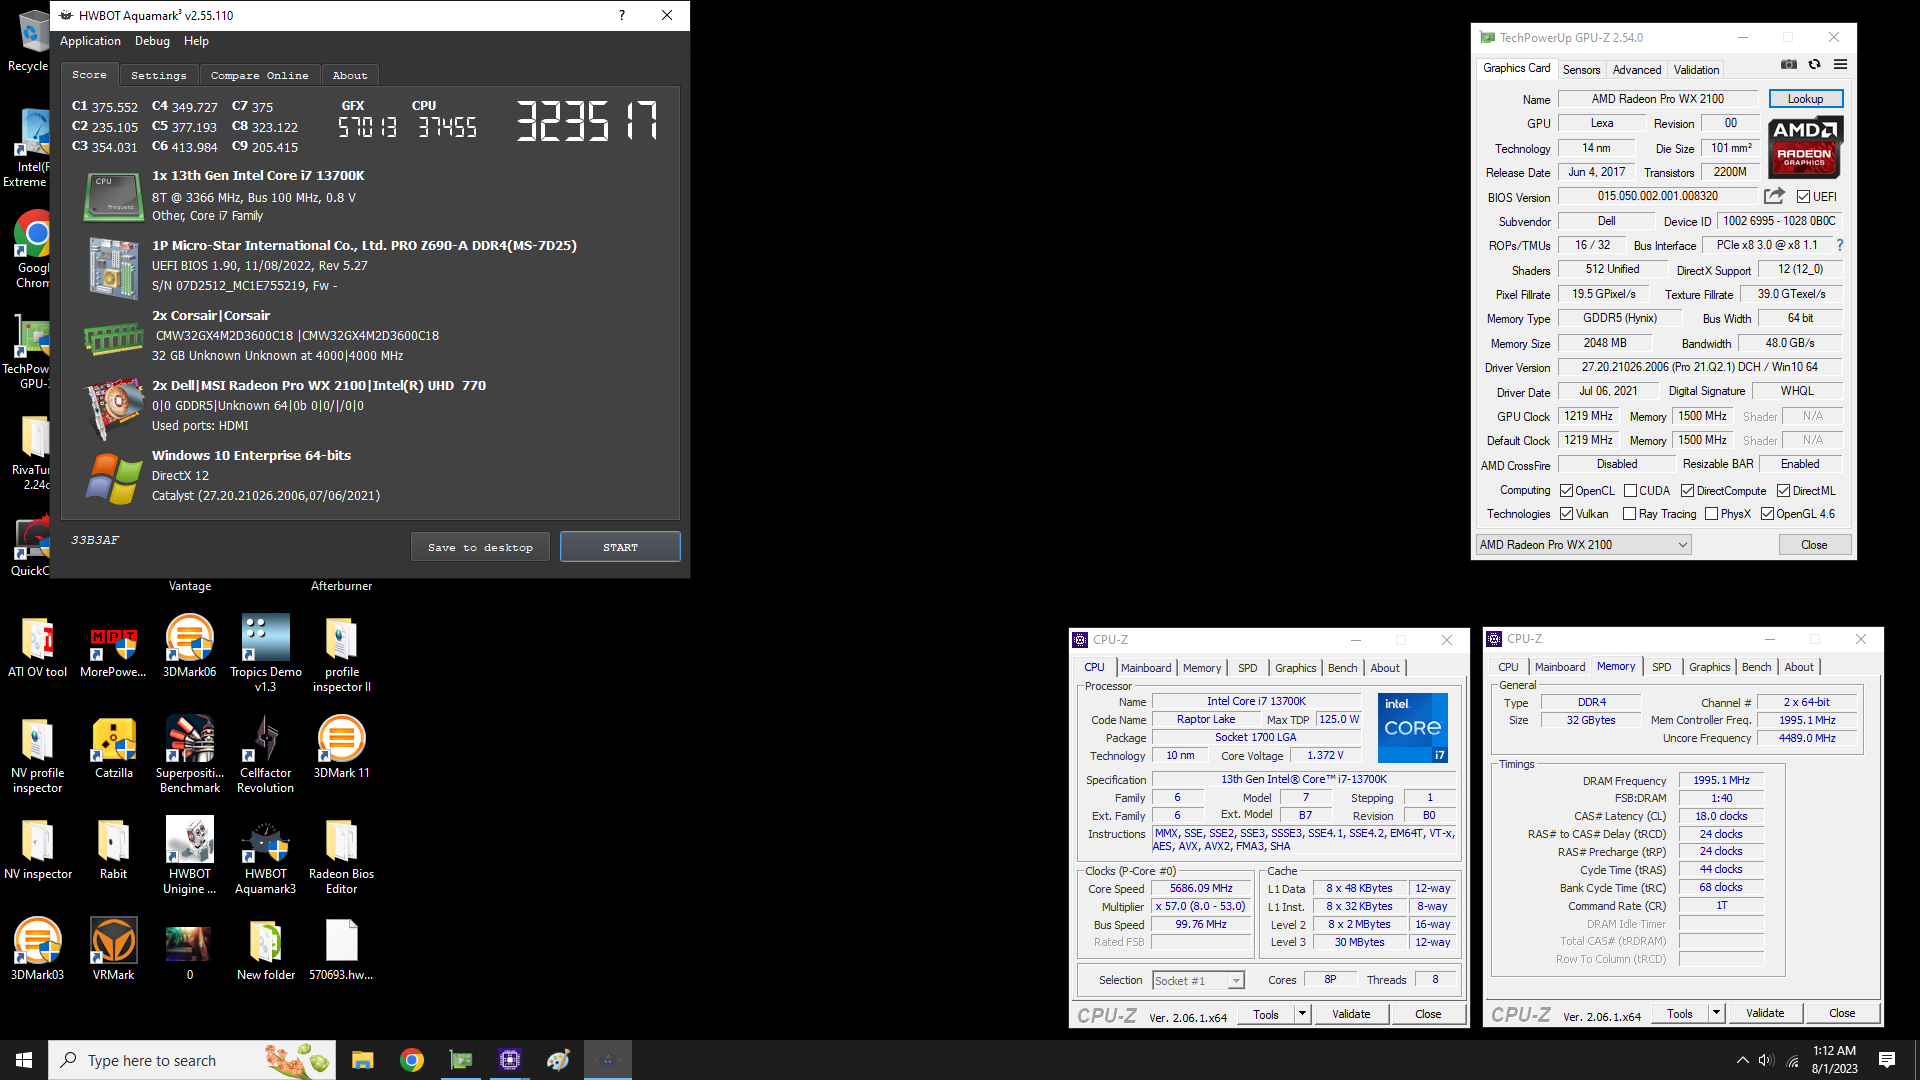Click the START button in Aquamark
The height and width of the screenshot is (1080, 1920).
(x=620, y=547)
